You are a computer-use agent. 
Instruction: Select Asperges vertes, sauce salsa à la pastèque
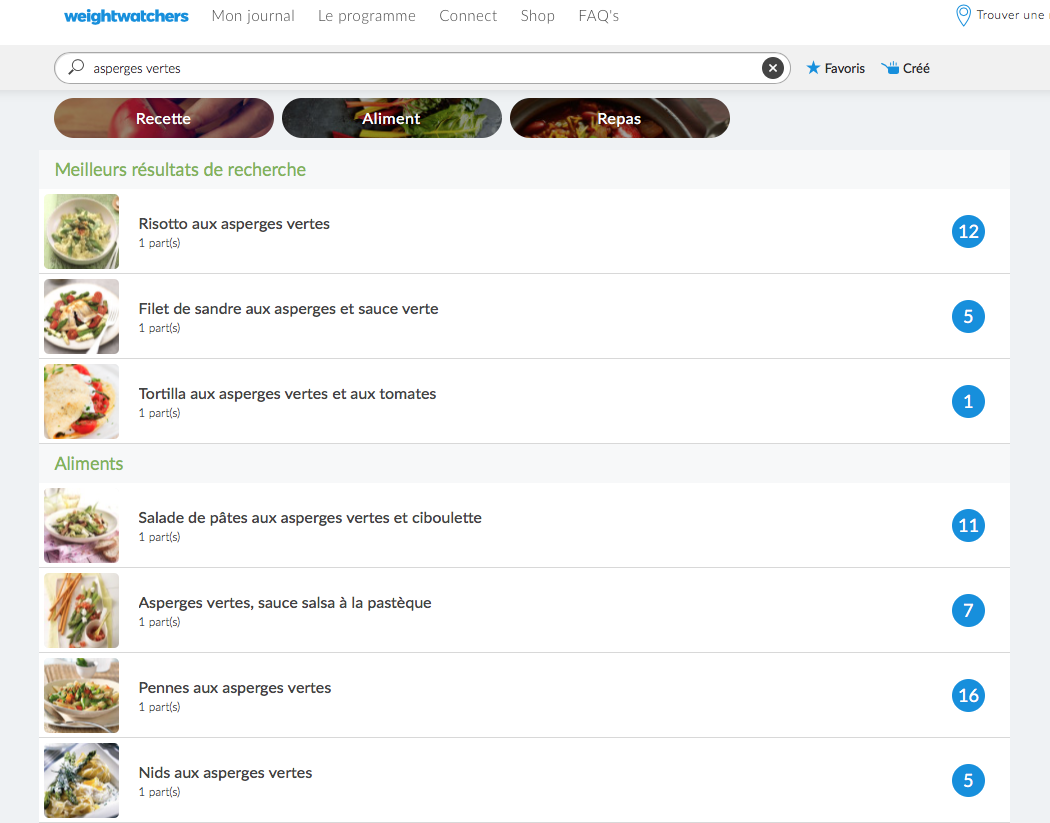pos(285,603)
